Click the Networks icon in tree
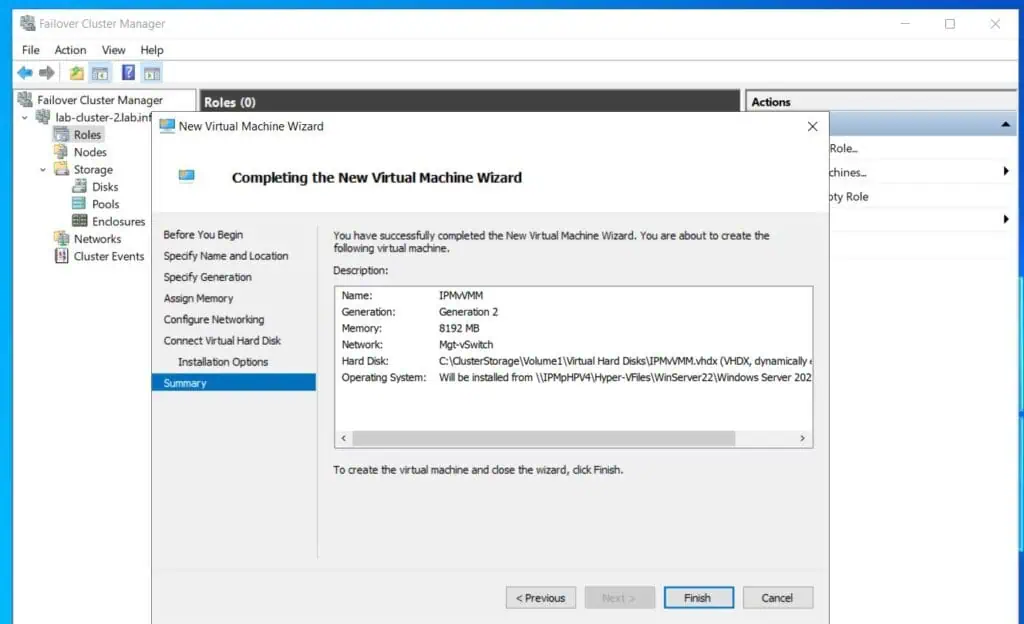Image resolution: width=1024 pixels, height=624 pixels. click(x=61, y=238)
